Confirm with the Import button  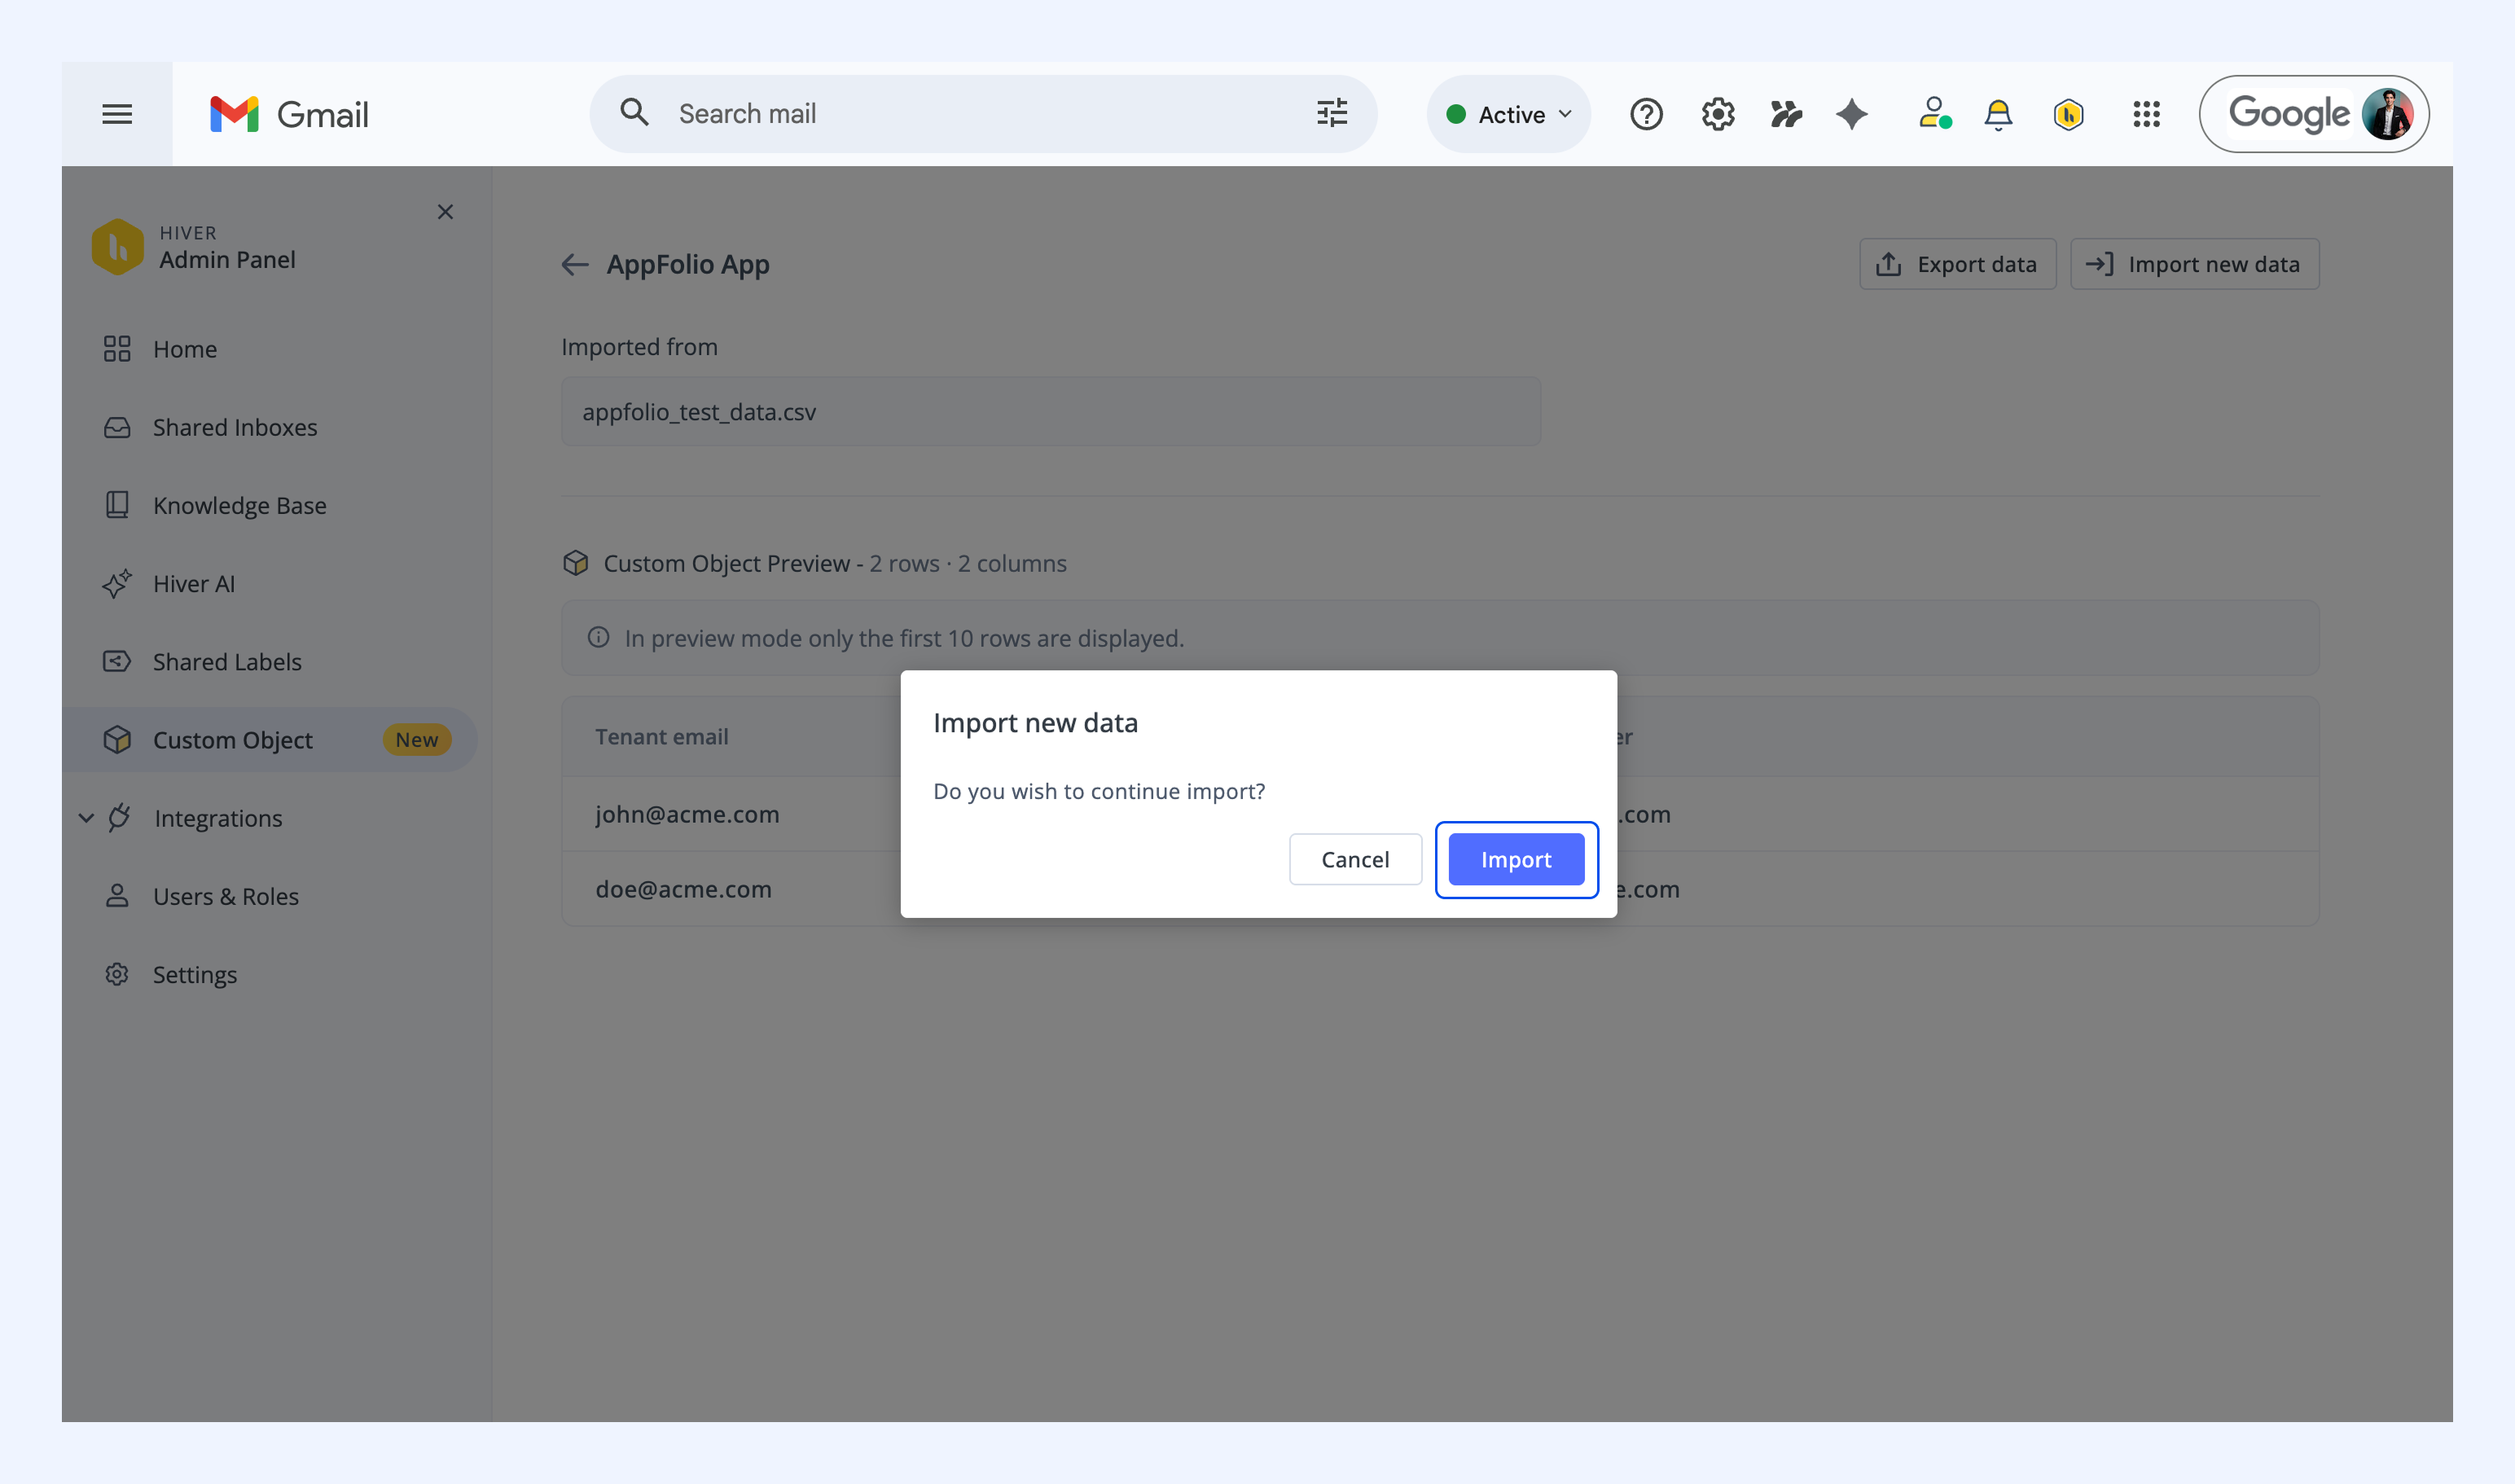[x=1516, y=859]
